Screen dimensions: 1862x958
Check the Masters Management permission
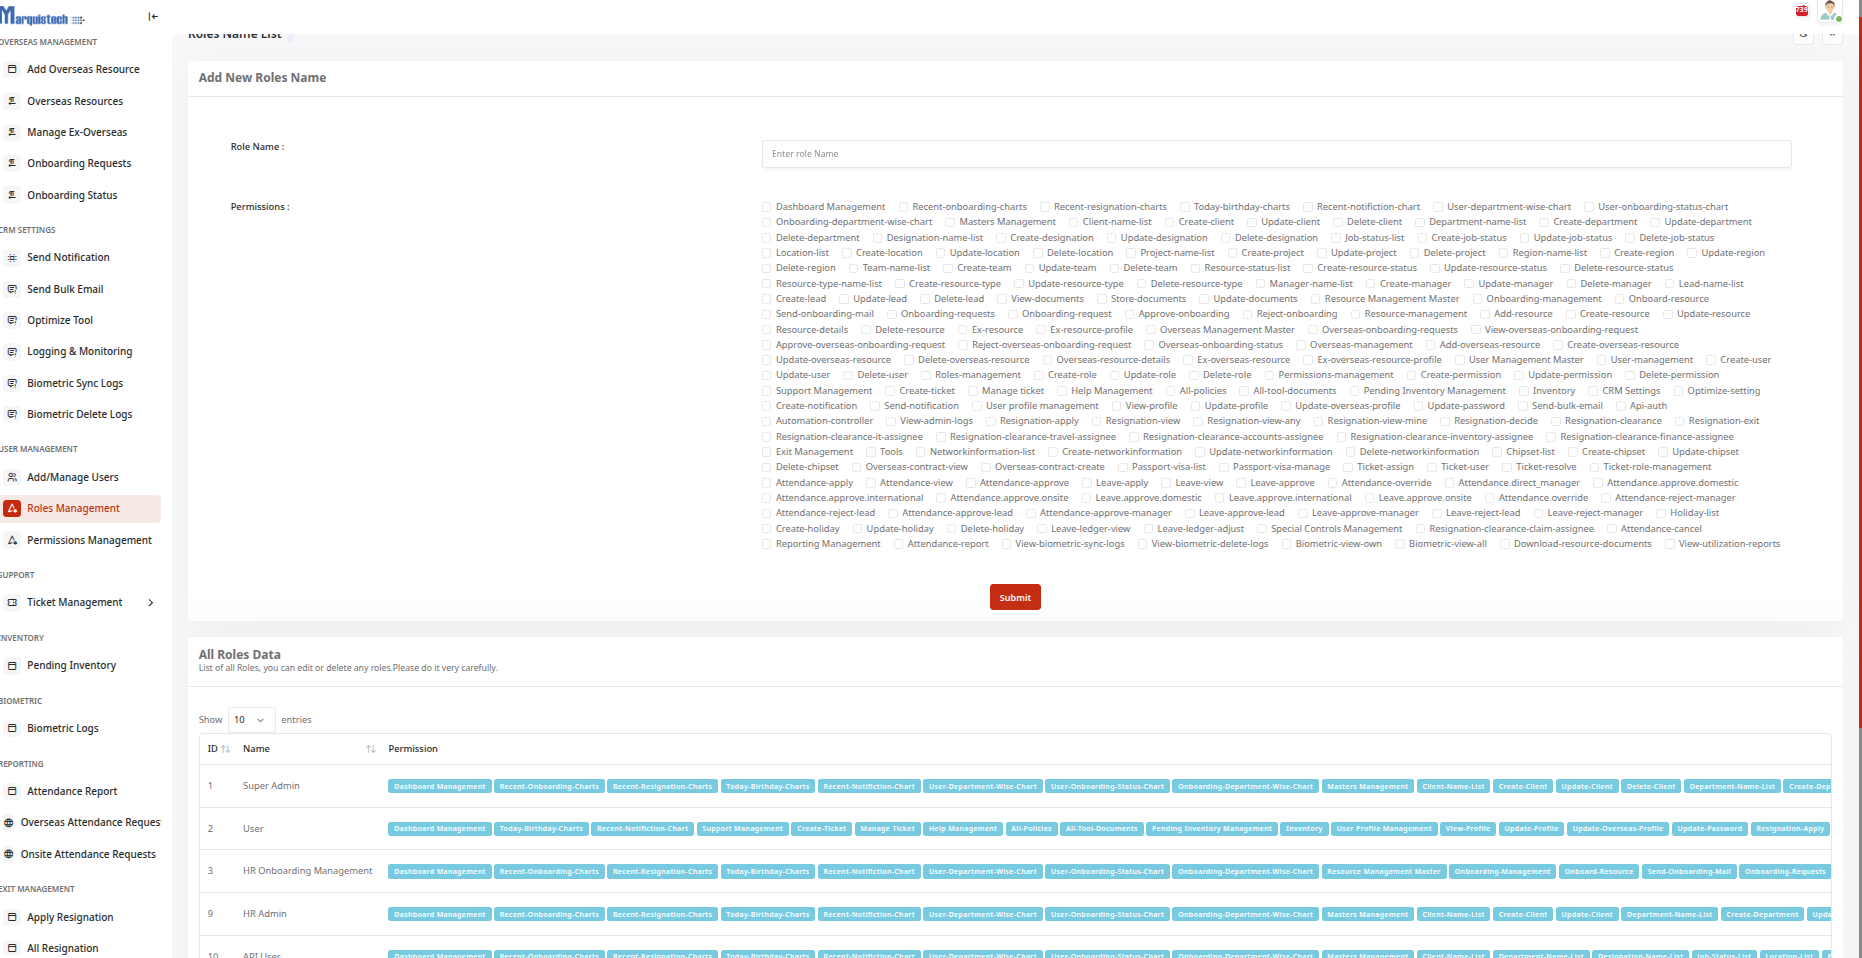[x=950, y=223]
